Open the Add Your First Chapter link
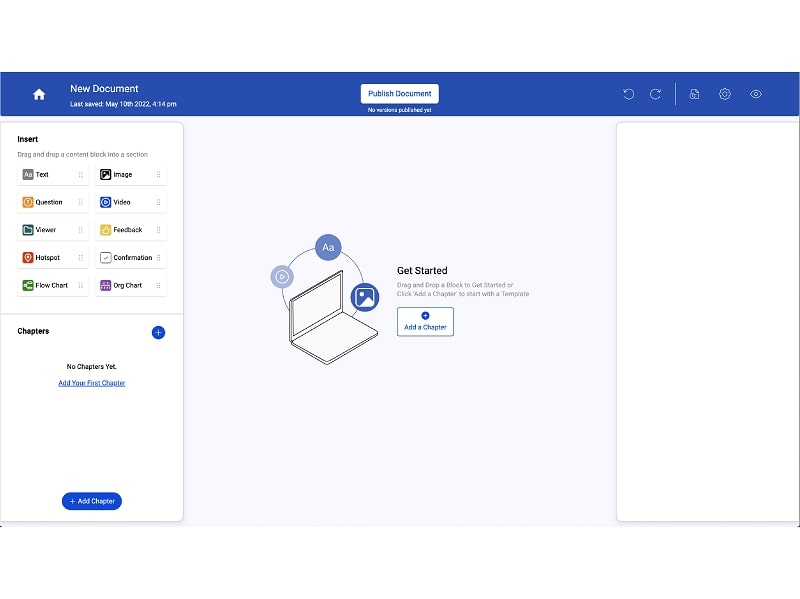This screenshot has height=599, width=800. click(x=92, y=383)
